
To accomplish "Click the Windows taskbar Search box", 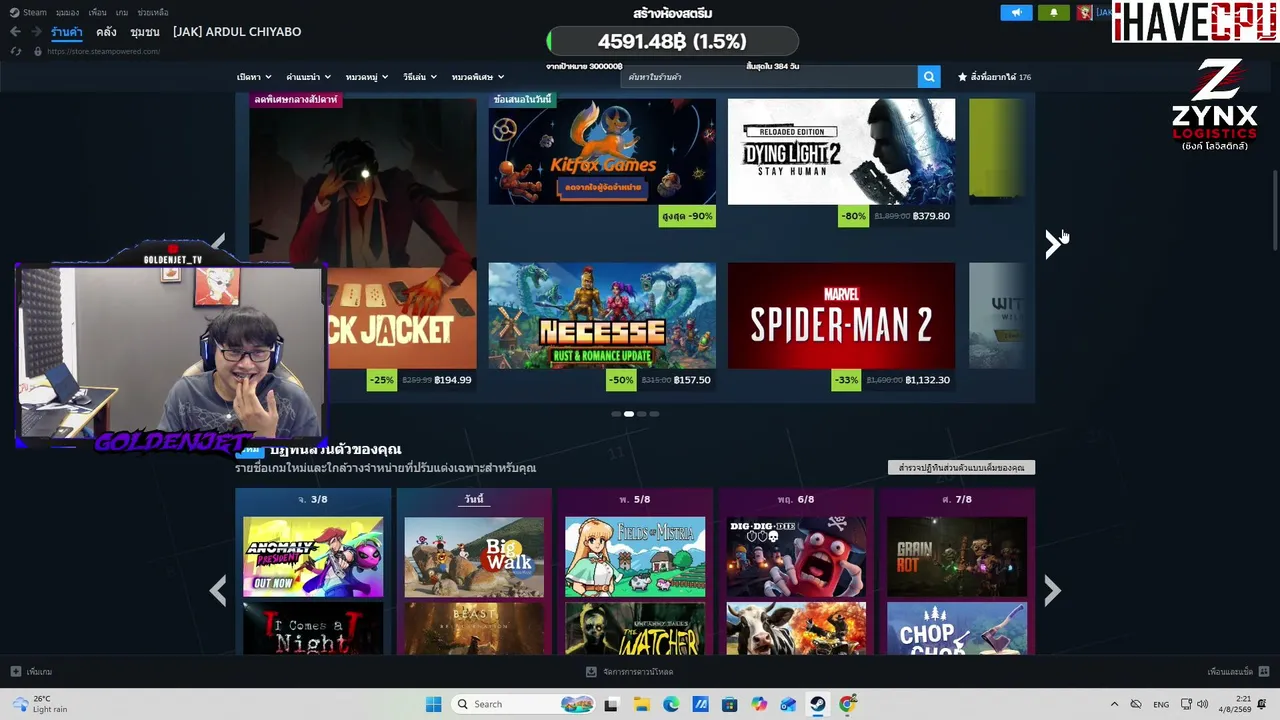I will tap(523, 704).
